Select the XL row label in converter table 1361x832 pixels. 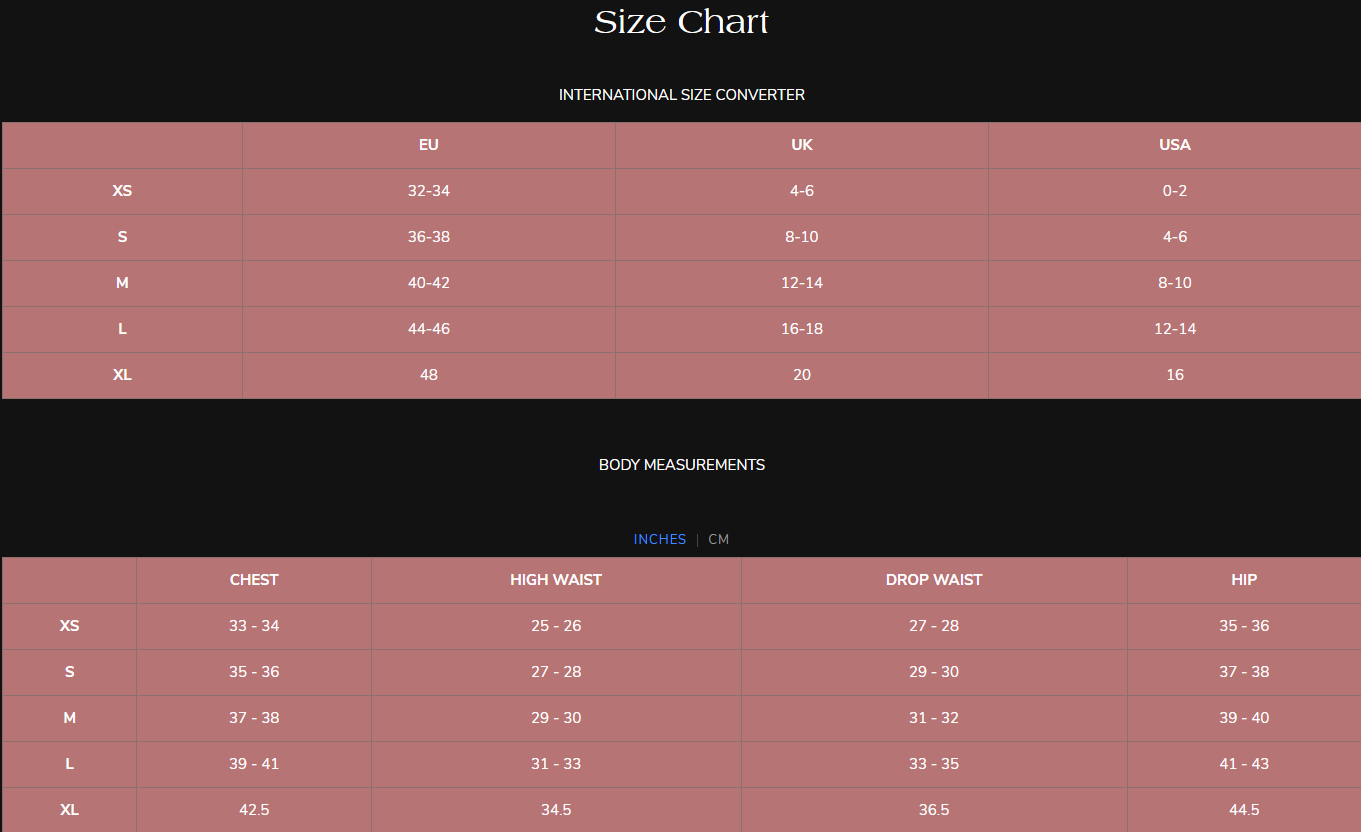click(x=122, y=375)
